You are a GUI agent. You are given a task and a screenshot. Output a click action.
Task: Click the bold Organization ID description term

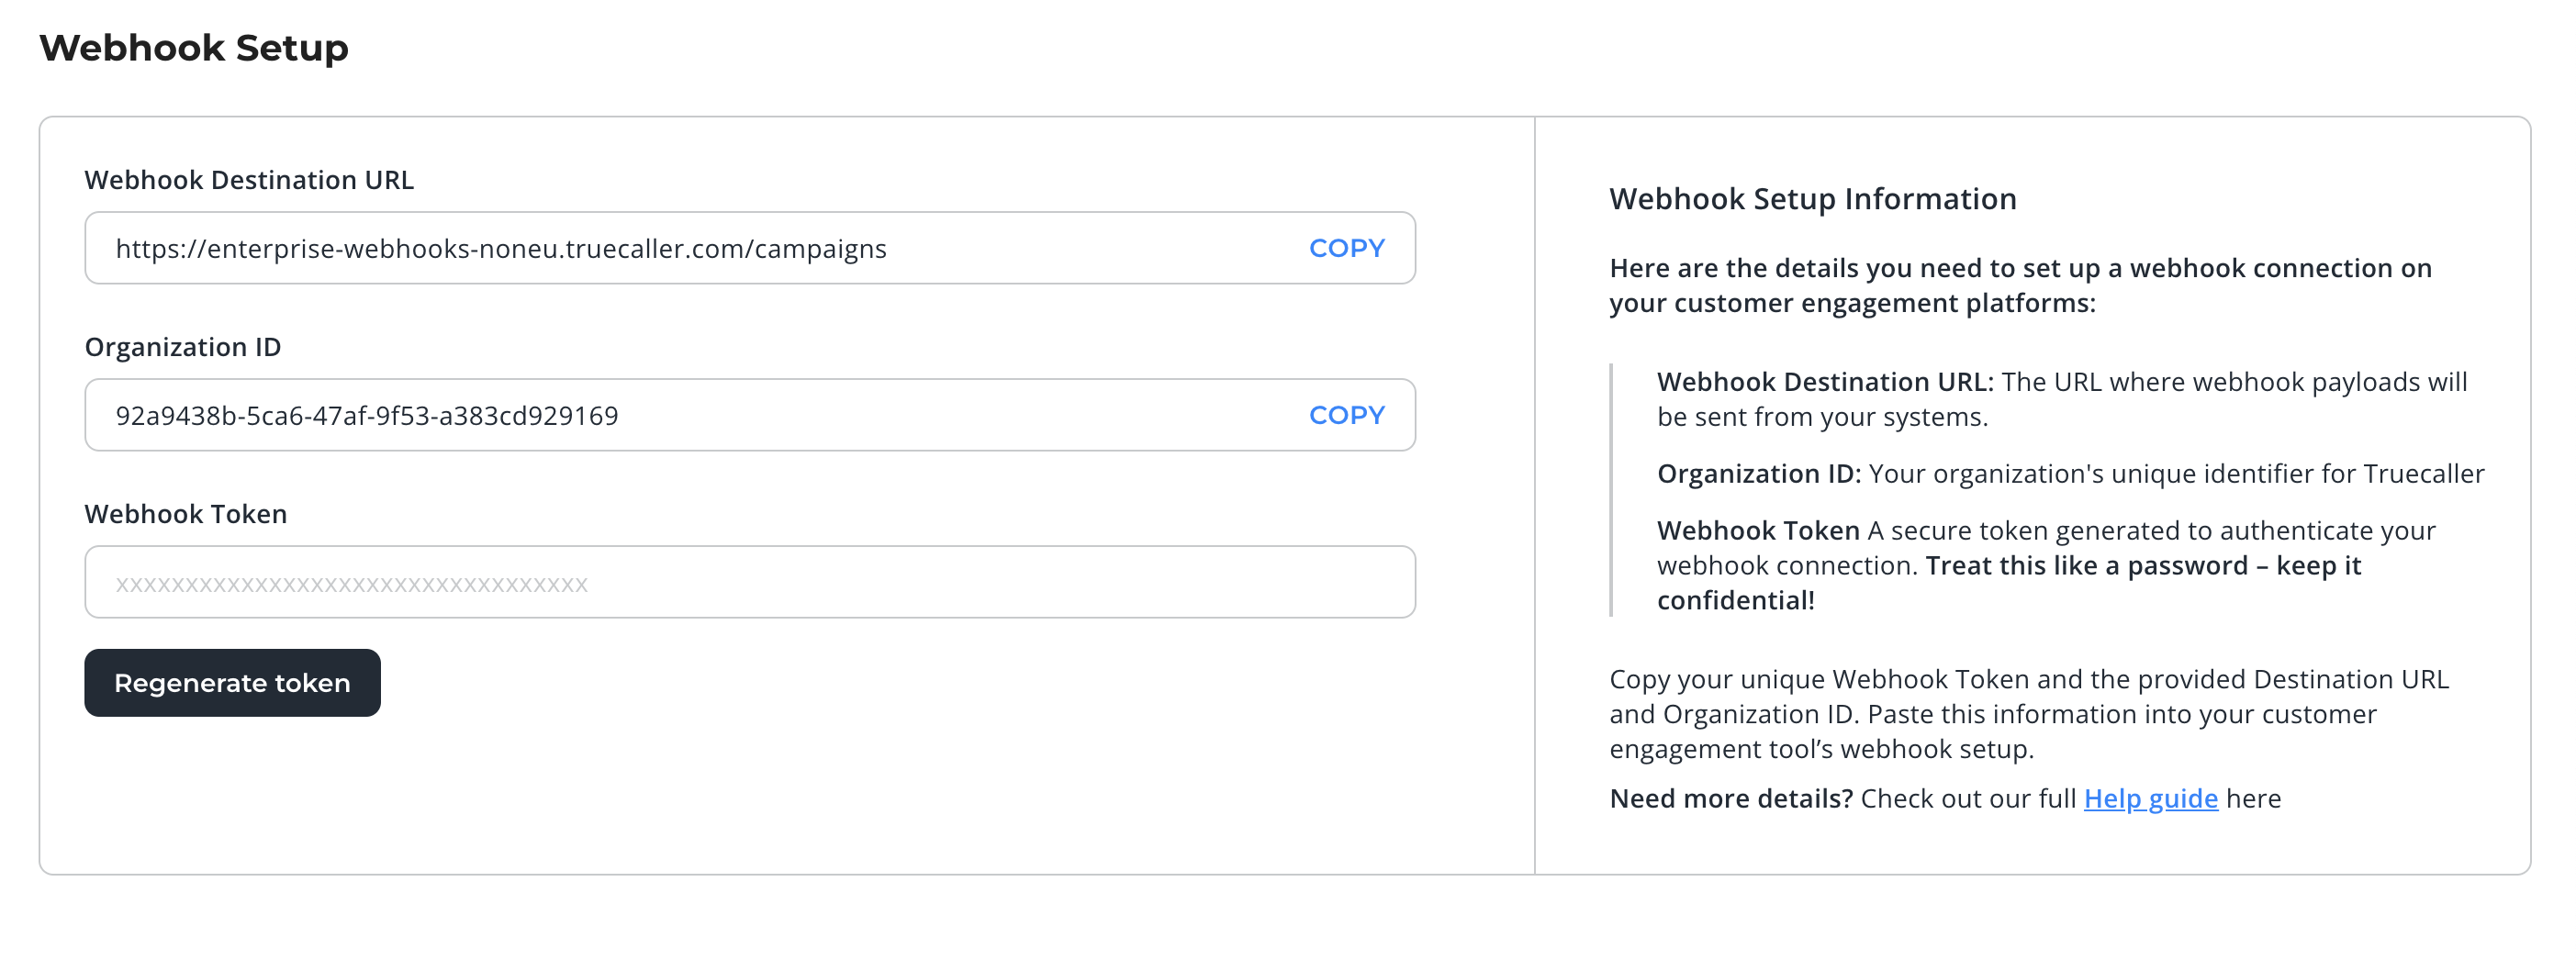tap(1758, 473)
